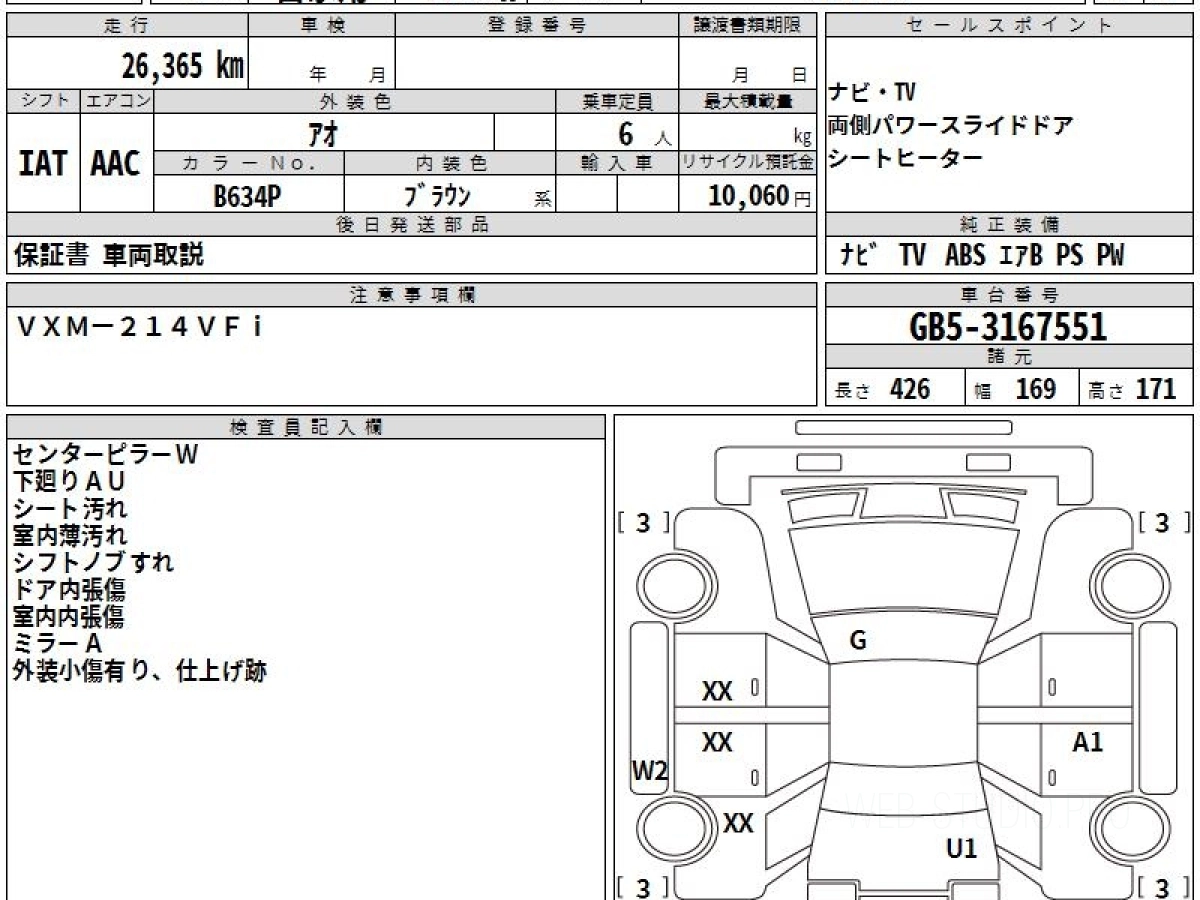This screenshot has height=900, width=1200.
Task: Click the 乗車定員 header
Action: [x=617, y=101]
